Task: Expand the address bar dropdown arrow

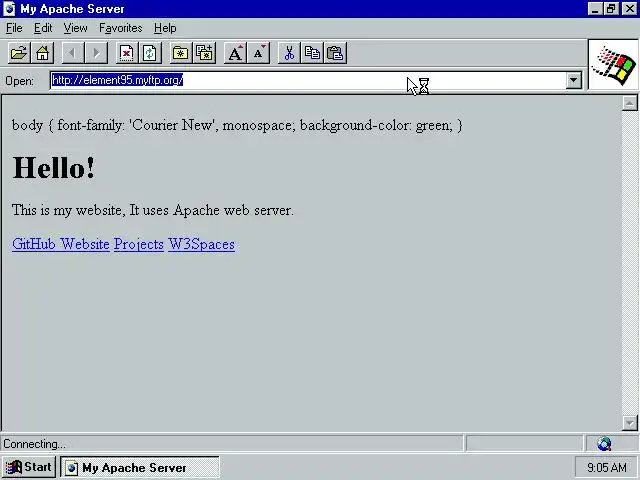Action: [573, 80]
